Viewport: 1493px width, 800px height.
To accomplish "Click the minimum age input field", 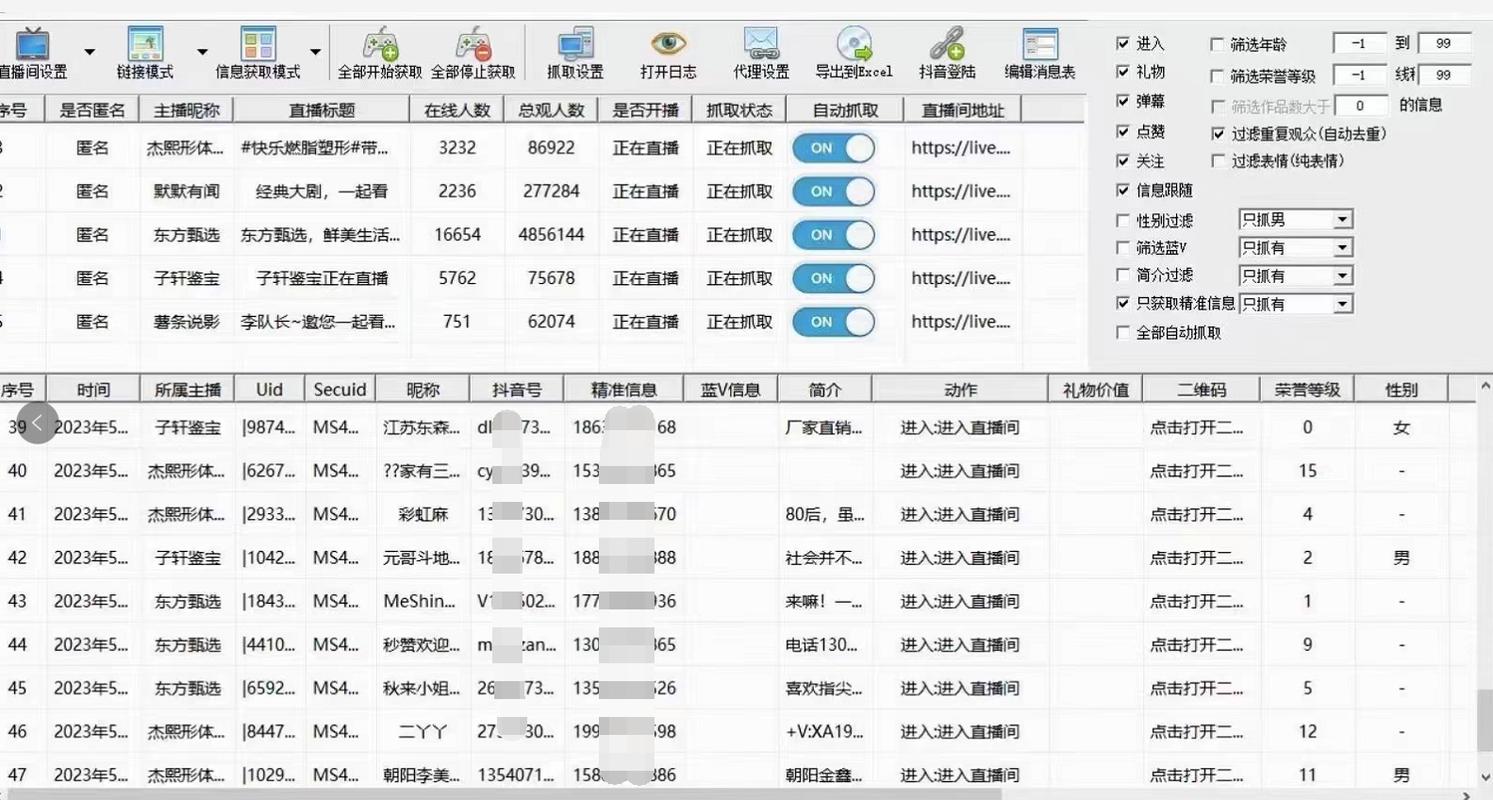I will click(x=1360, y=43).
